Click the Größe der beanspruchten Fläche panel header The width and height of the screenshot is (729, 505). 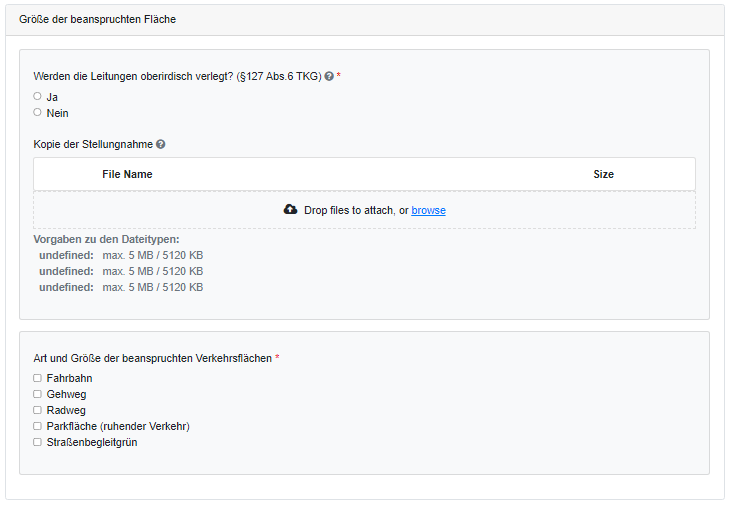[97, 19]
